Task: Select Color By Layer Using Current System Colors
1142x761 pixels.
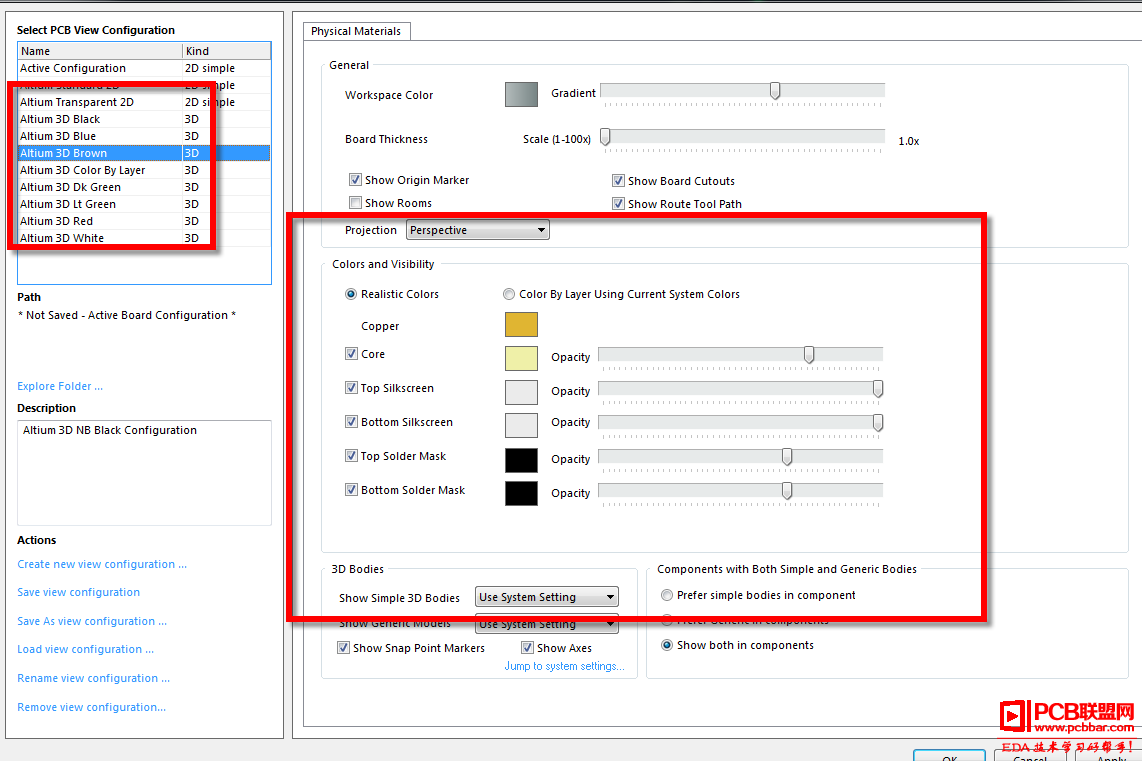Action: tap(509, 294)
